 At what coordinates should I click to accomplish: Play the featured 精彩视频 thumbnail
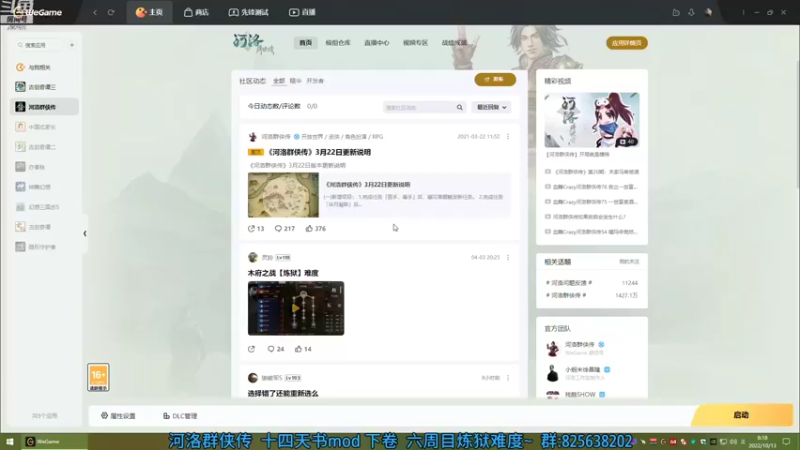coord(592,120)
